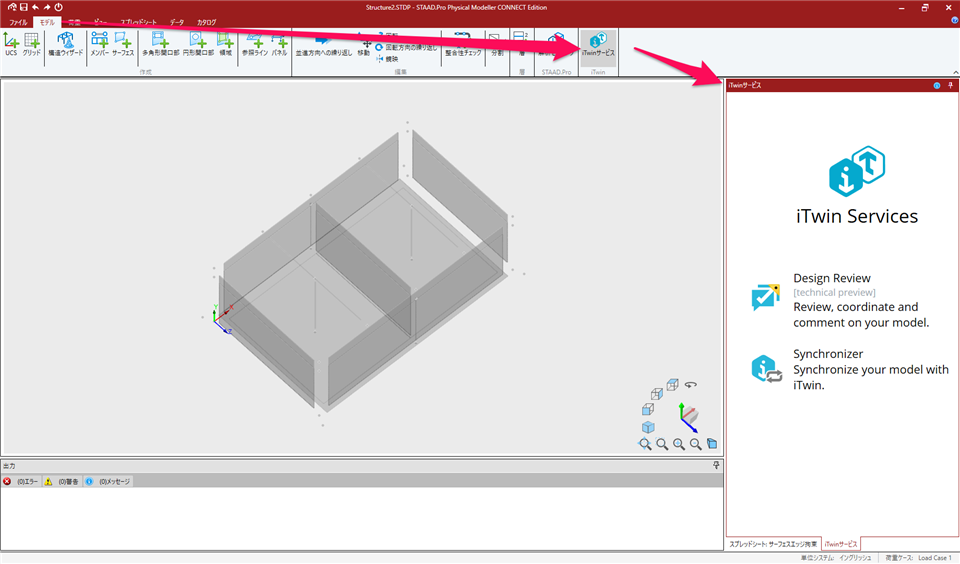The height and width of the screenshot is (564, 960).
Task: Click the zoom out magnifier icon
Action: coord(696,444)
